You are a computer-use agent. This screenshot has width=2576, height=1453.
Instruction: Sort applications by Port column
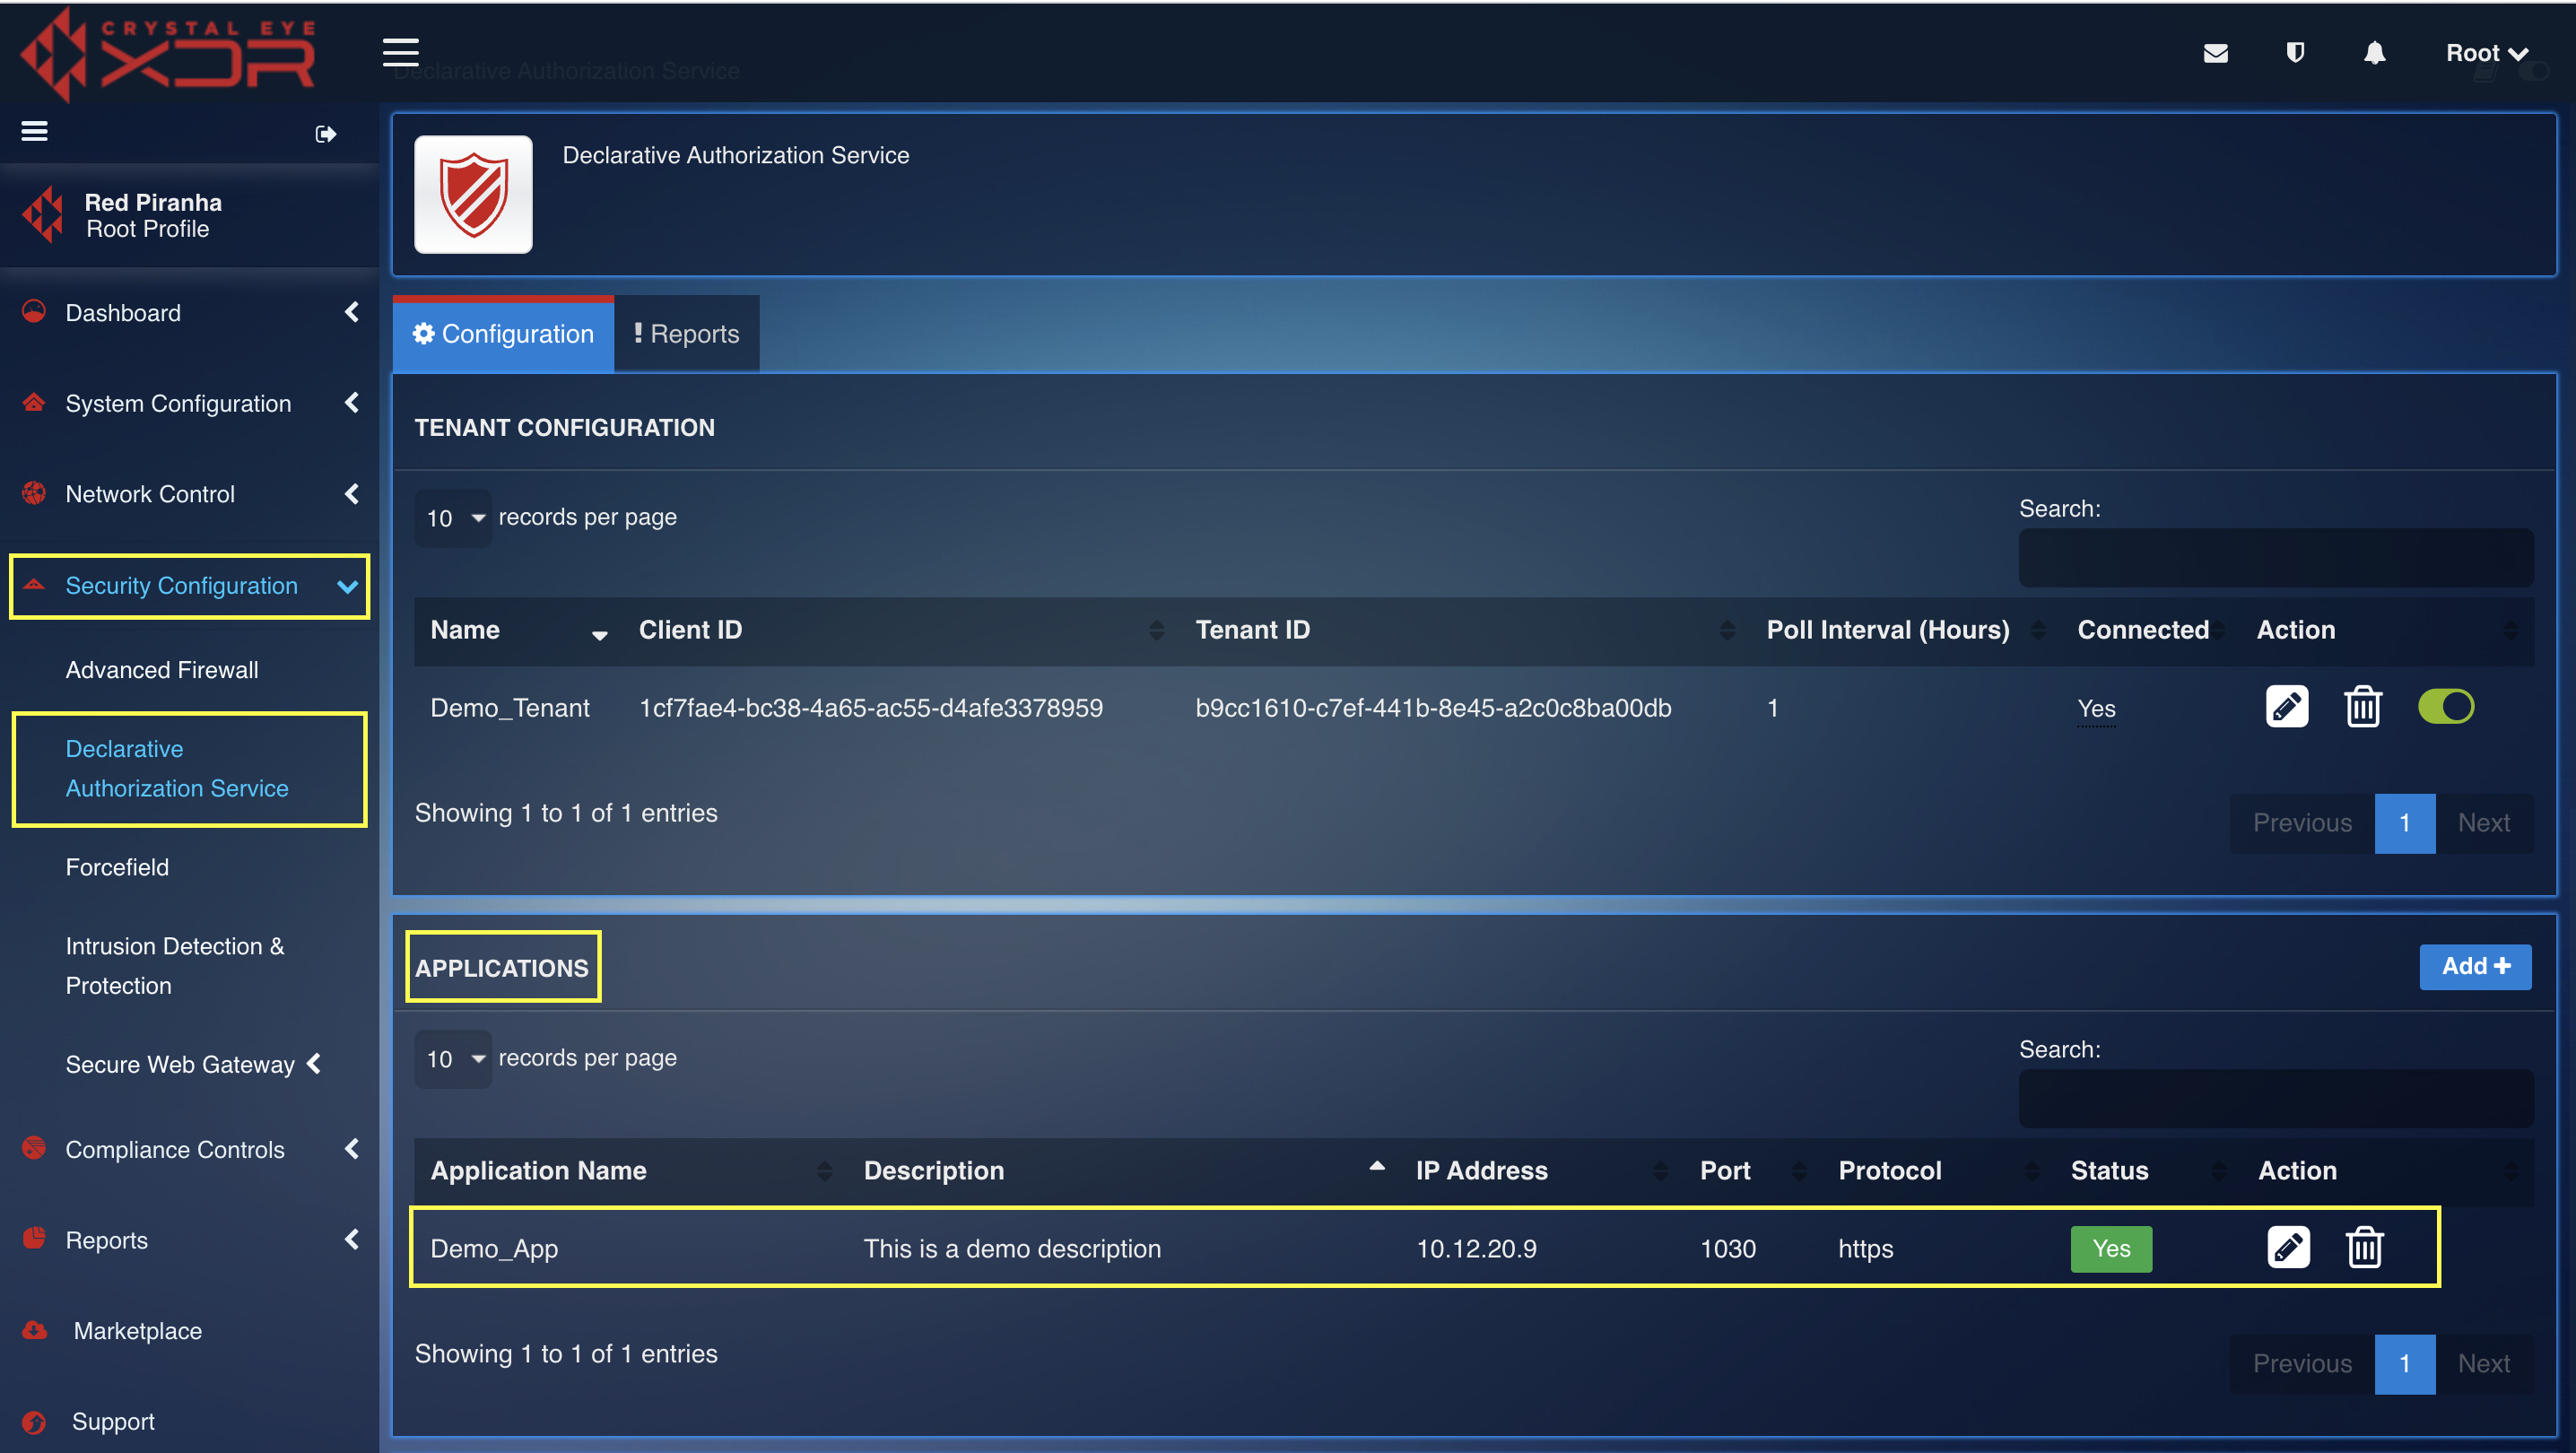pyautogui.click(x=1754, y=1171)
